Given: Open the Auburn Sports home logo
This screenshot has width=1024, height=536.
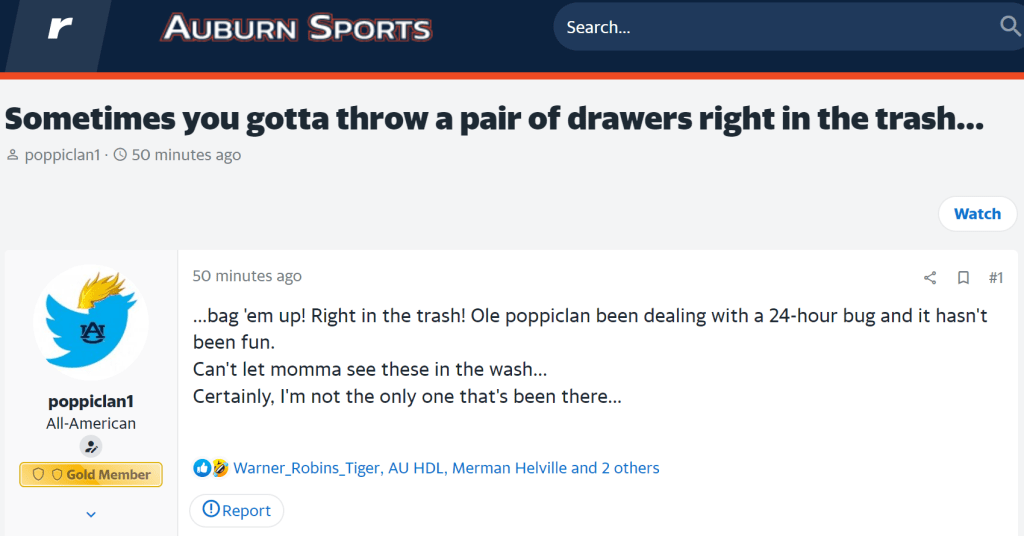Looking at the screenshot, I should point(297,28).
